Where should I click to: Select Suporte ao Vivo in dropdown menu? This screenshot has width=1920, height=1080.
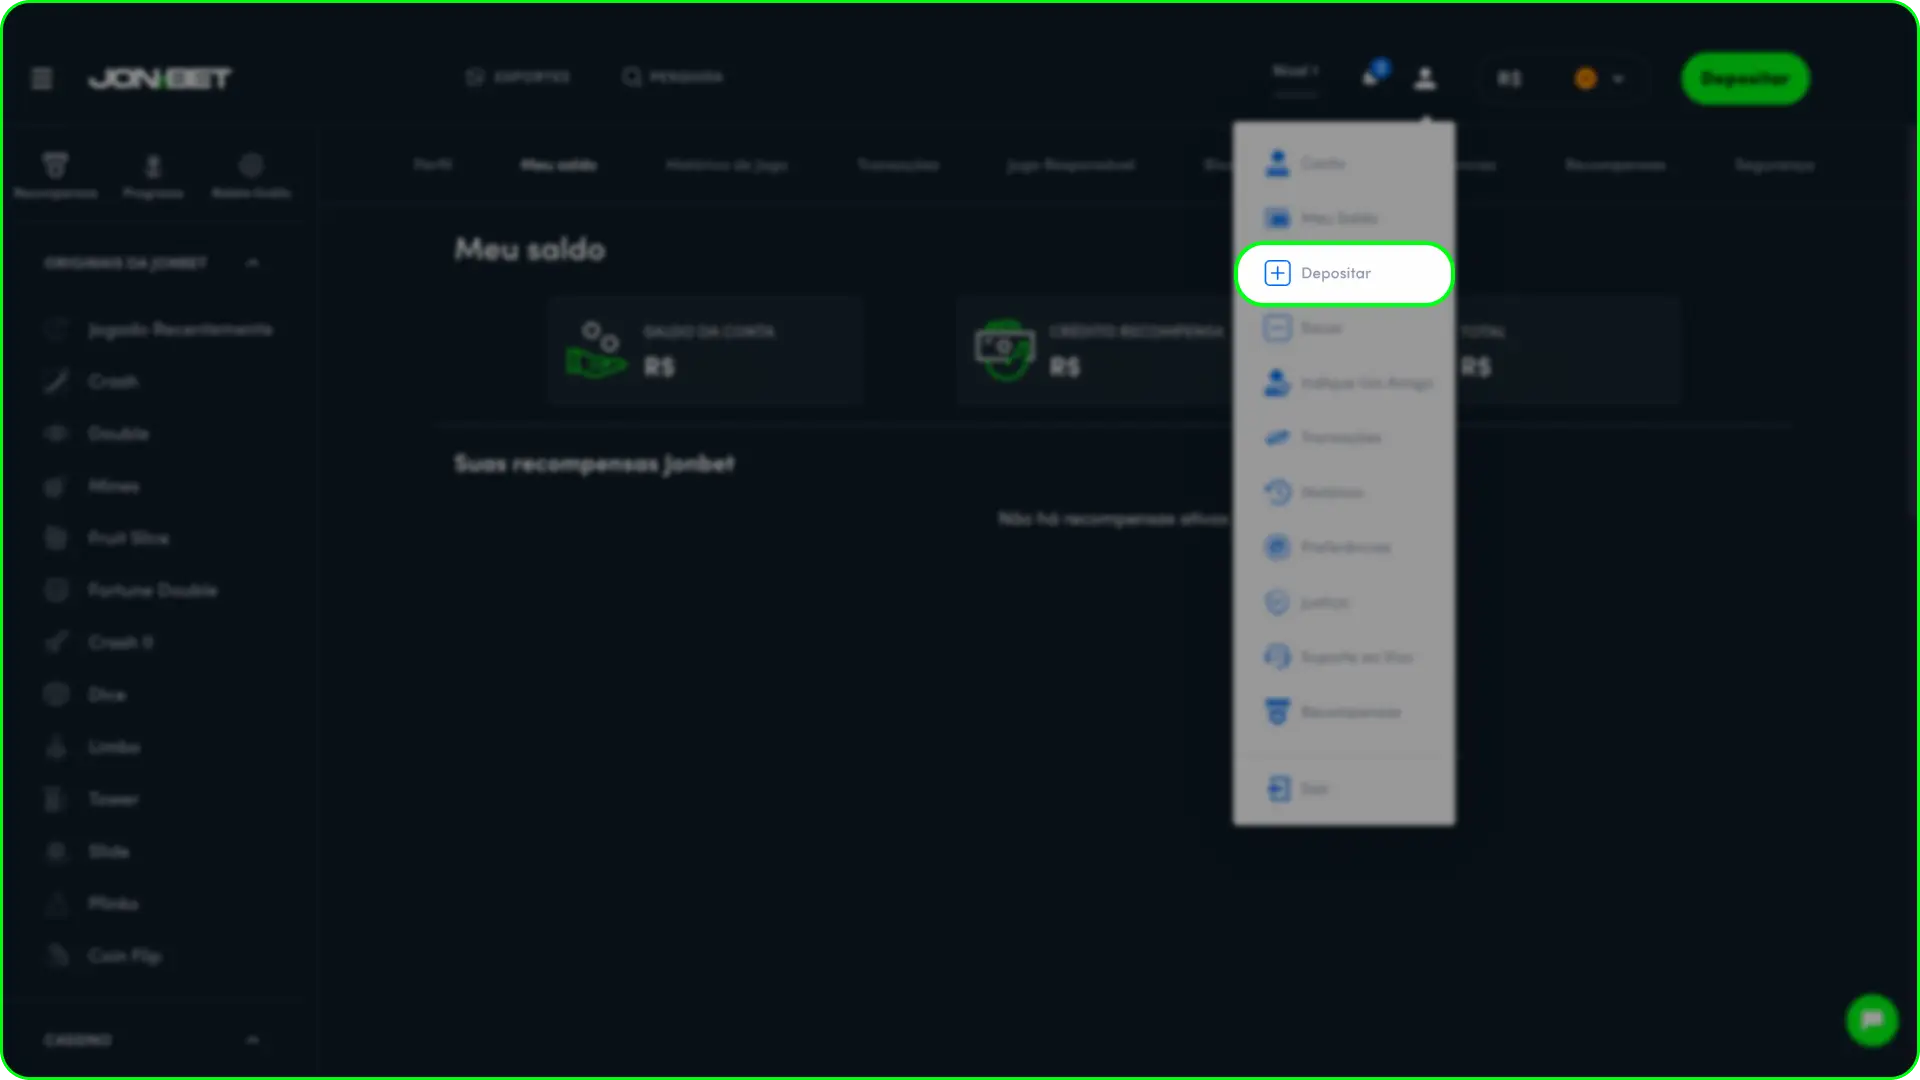click(1344, 657)
